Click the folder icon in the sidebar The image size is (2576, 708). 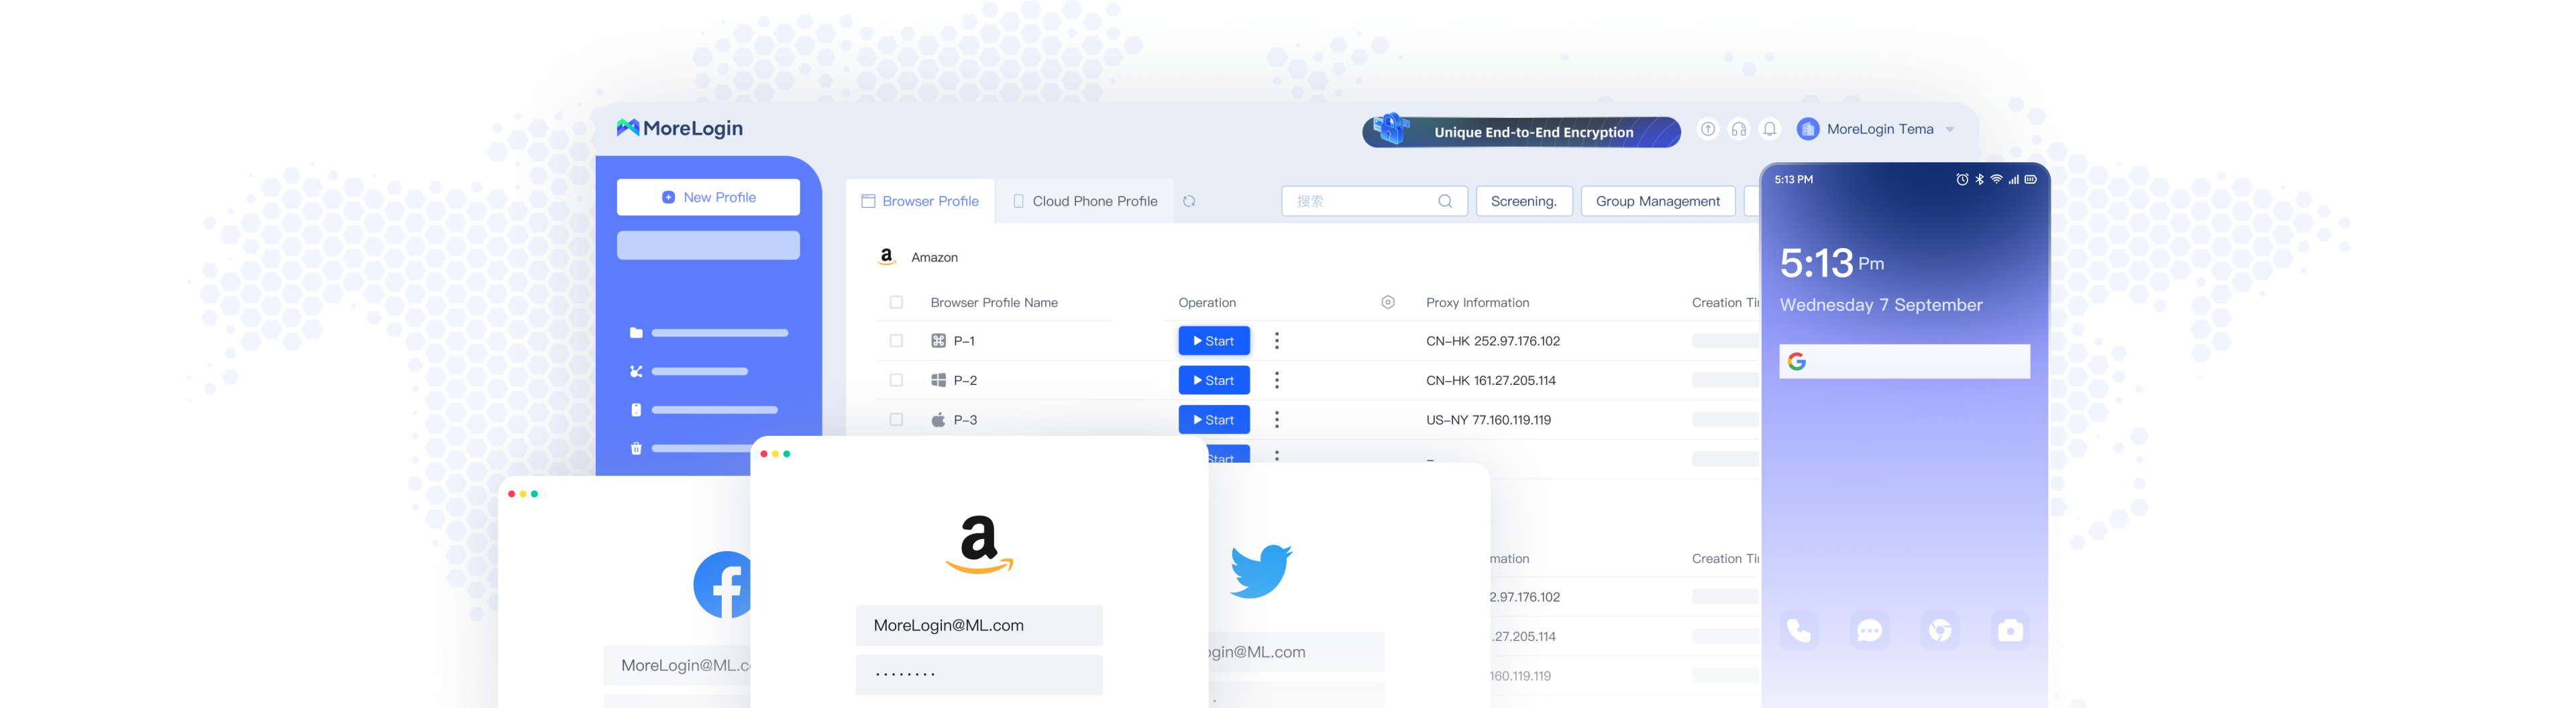pyautogui.click(x=636, y=333)
